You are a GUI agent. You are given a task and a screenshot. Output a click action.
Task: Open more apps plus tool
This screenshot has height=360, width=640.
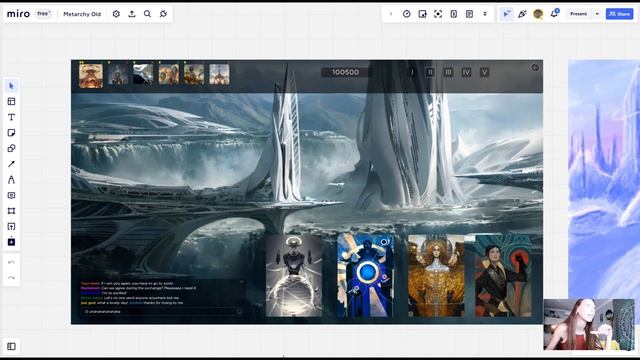click(11, 242)
